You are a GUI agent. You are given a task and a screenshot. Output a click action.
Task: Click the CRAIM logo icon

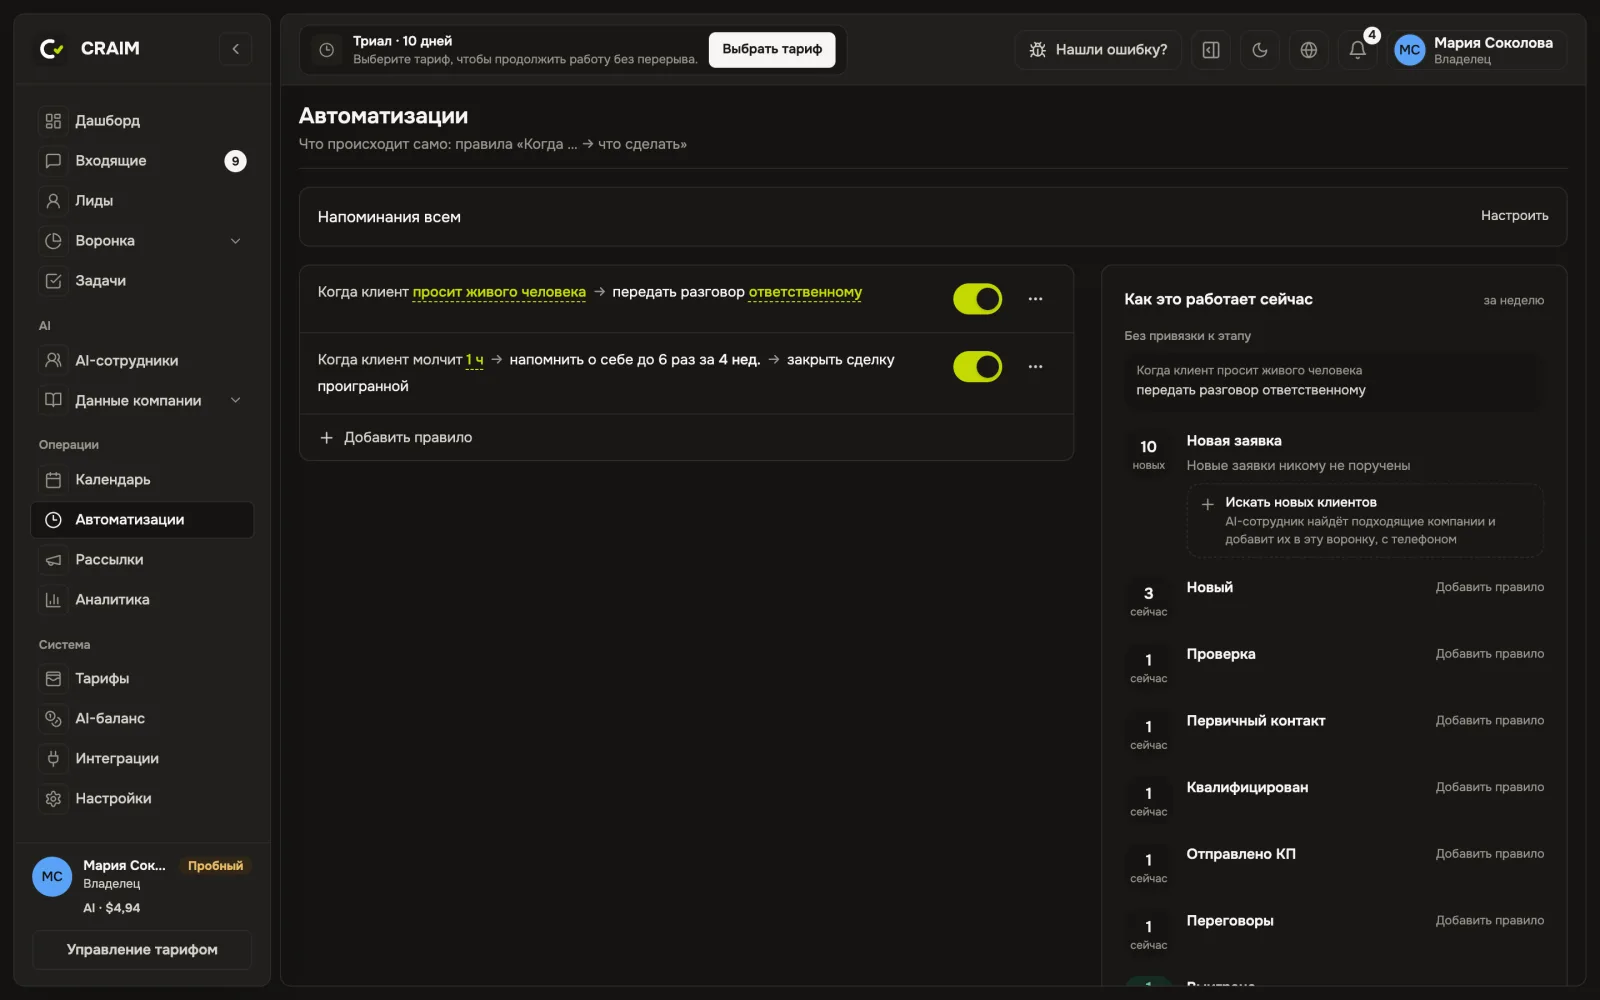[51, 48]
